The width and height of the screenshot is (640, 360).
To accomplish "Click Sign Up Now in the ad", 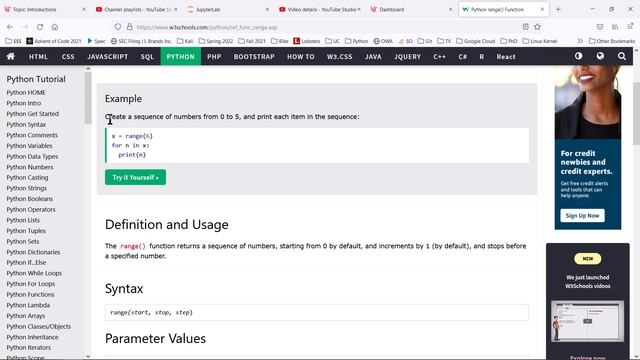I will click(582, 216).
